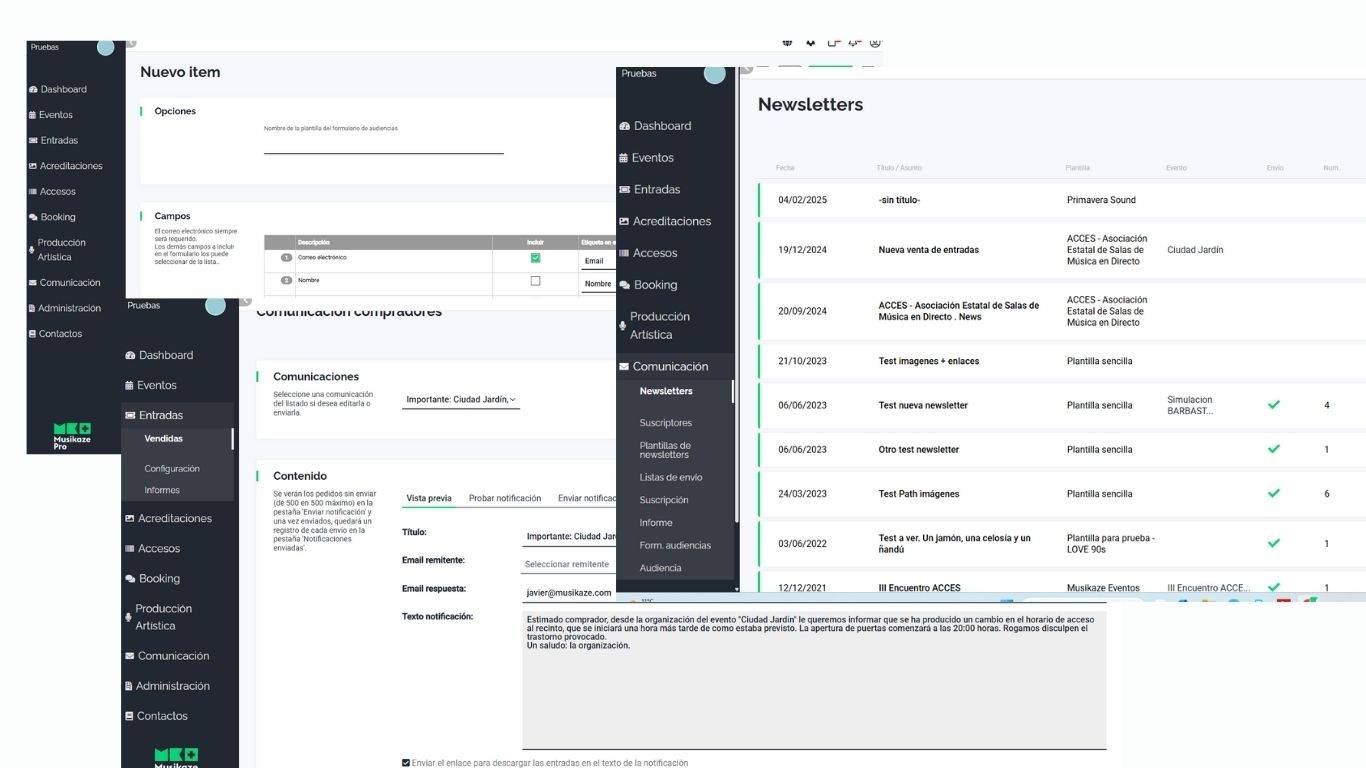The width and height of the screenshot is (1366, 768).
Task: Click the audience form template name input field
Action: 383,146
